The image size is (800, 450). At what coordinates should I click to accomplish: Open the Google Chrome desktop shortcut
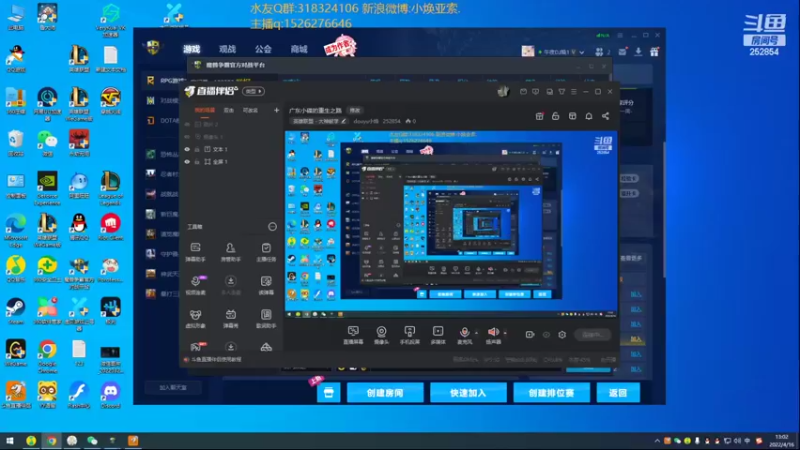[47, 356]
